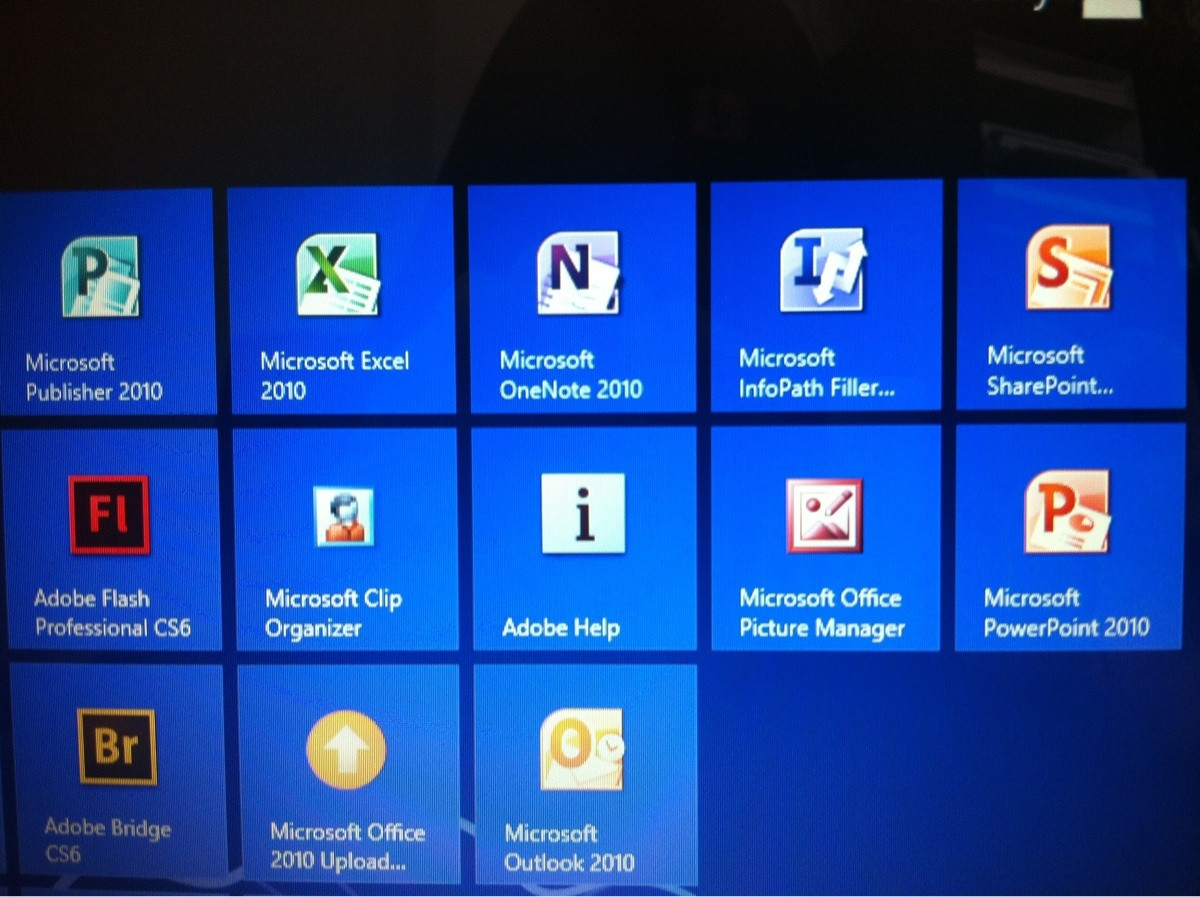Click the Clip Organizer person icon
1200x897 pixels.
pyautogui.click(x=344, y=515)
